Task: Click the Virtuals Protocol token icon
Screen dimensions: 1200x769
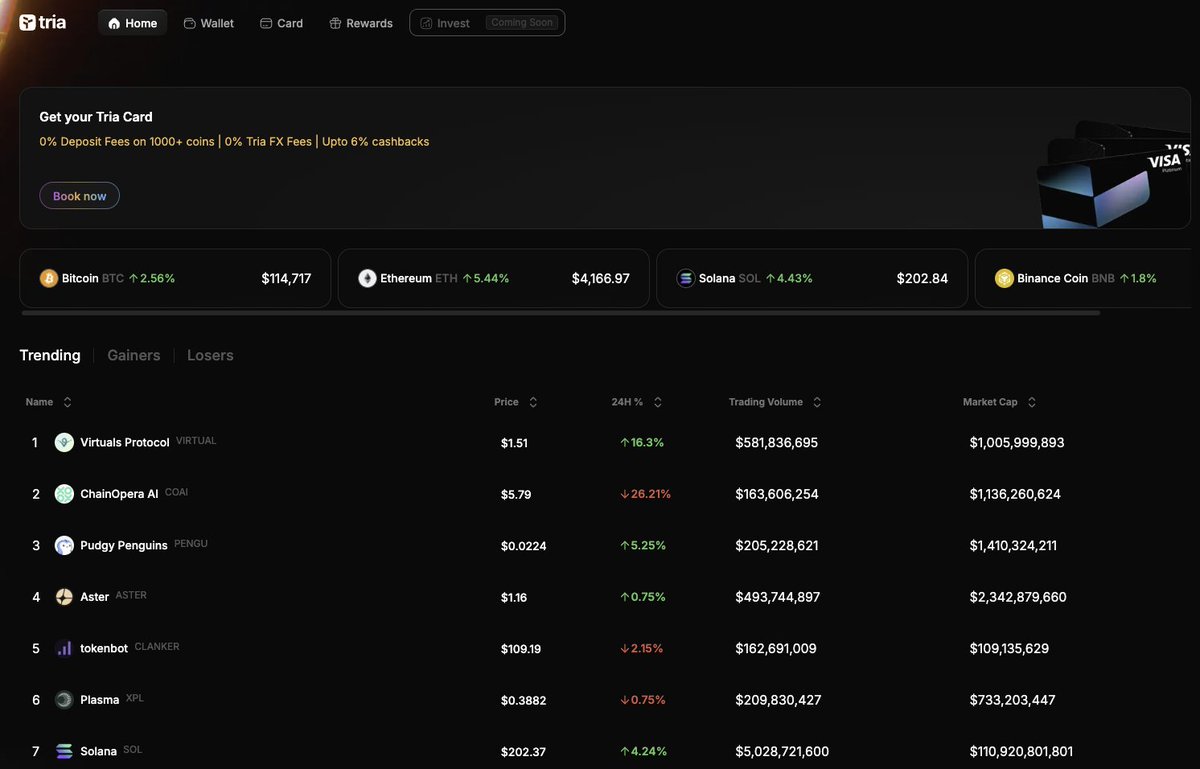Action: pyautogui.click(x=64, y=441)
